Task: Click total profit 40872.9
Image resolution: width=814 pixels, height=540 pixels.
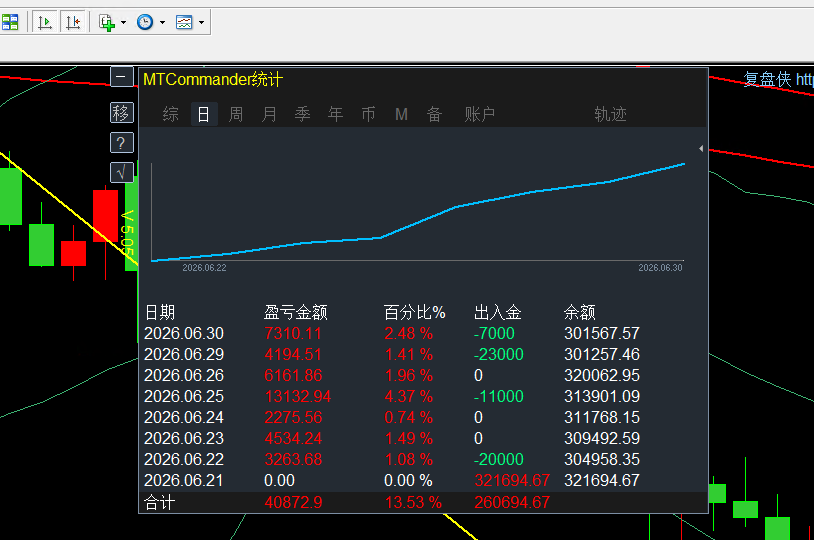Action: [x=293, y=503]
